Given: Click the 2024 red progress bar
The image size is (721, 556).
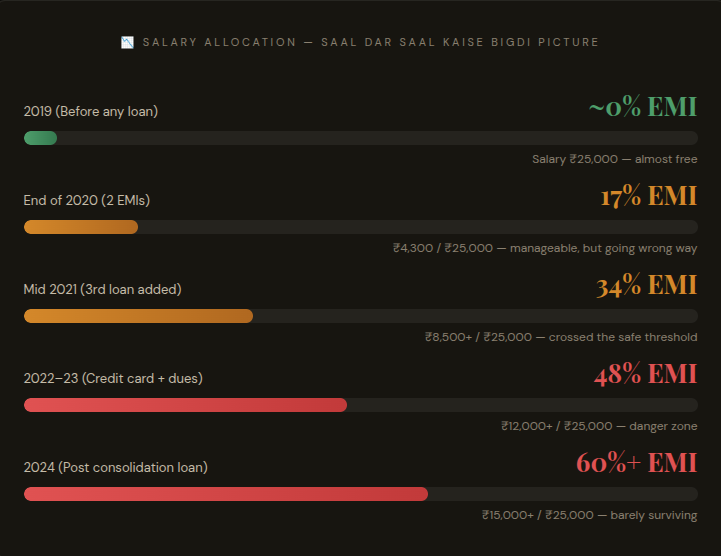Looking at the screenshot, I should [226, 494].
